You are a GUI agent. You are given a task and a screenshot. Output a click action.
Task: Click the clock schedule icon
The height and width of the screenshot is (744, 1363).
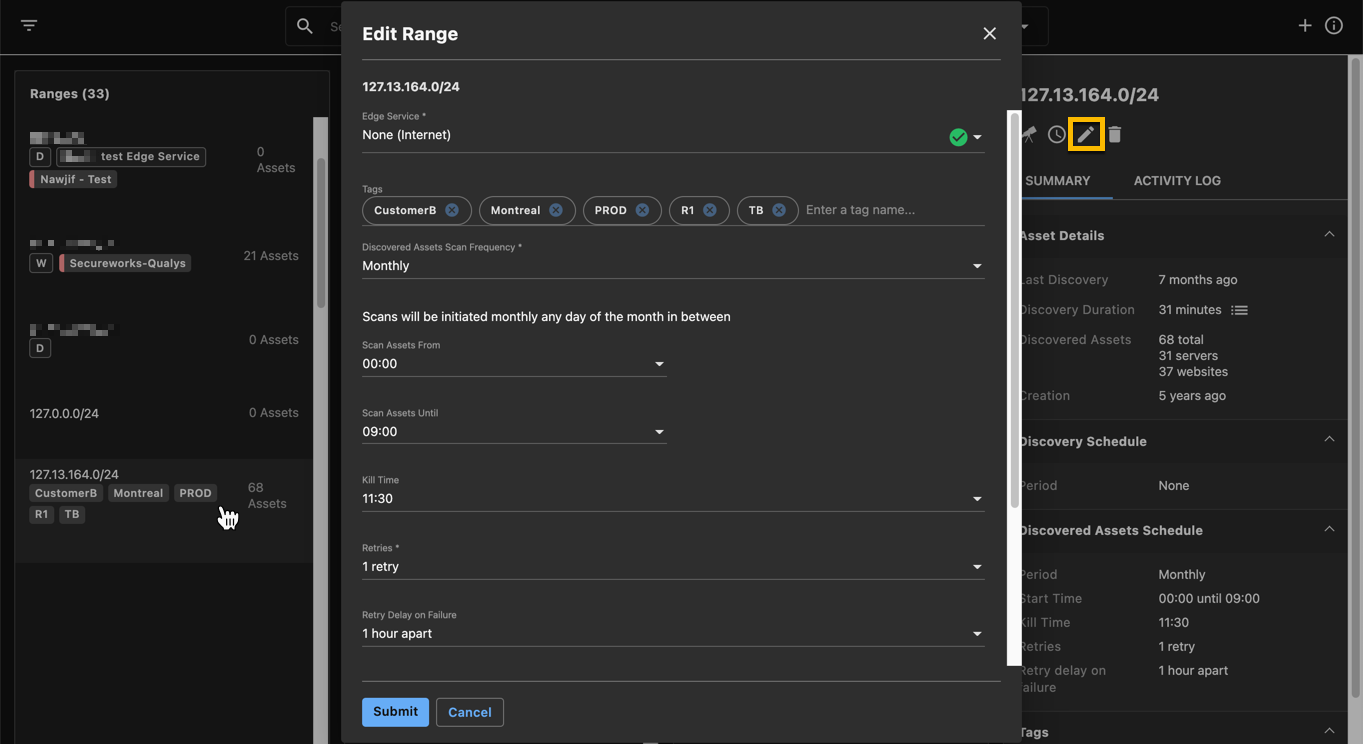1057,134
